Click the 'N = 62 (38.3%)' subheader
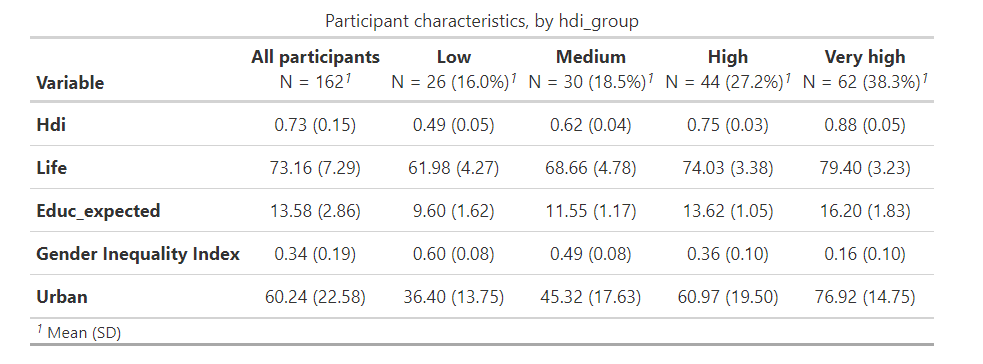 pyautogui.click(x=865, y=82)
